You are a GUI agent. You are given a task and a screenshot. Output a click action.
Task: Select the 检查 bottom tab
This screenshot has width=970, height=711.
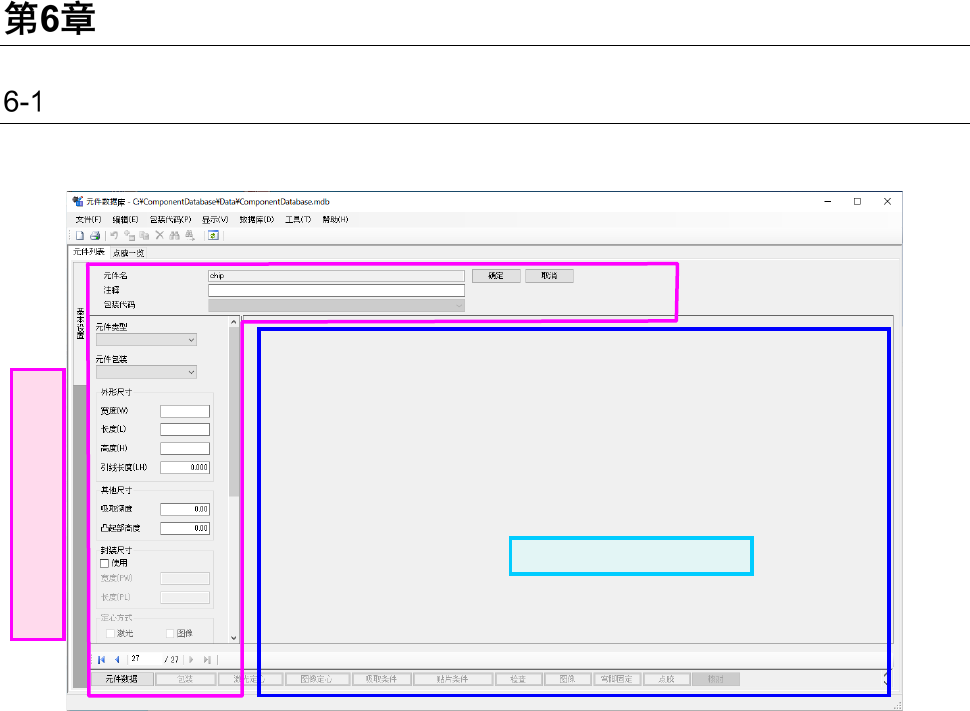pyautogui.click(x=518, y=679)
